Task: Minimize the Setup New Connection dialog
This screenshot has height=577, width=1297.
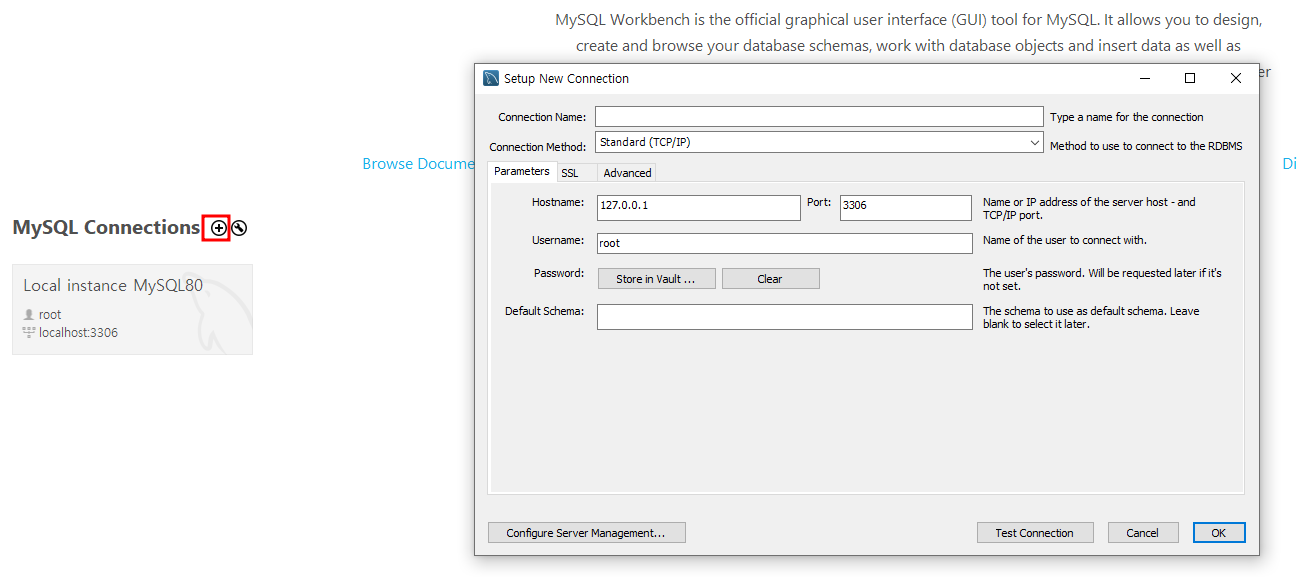Action: click(1144, 78)
